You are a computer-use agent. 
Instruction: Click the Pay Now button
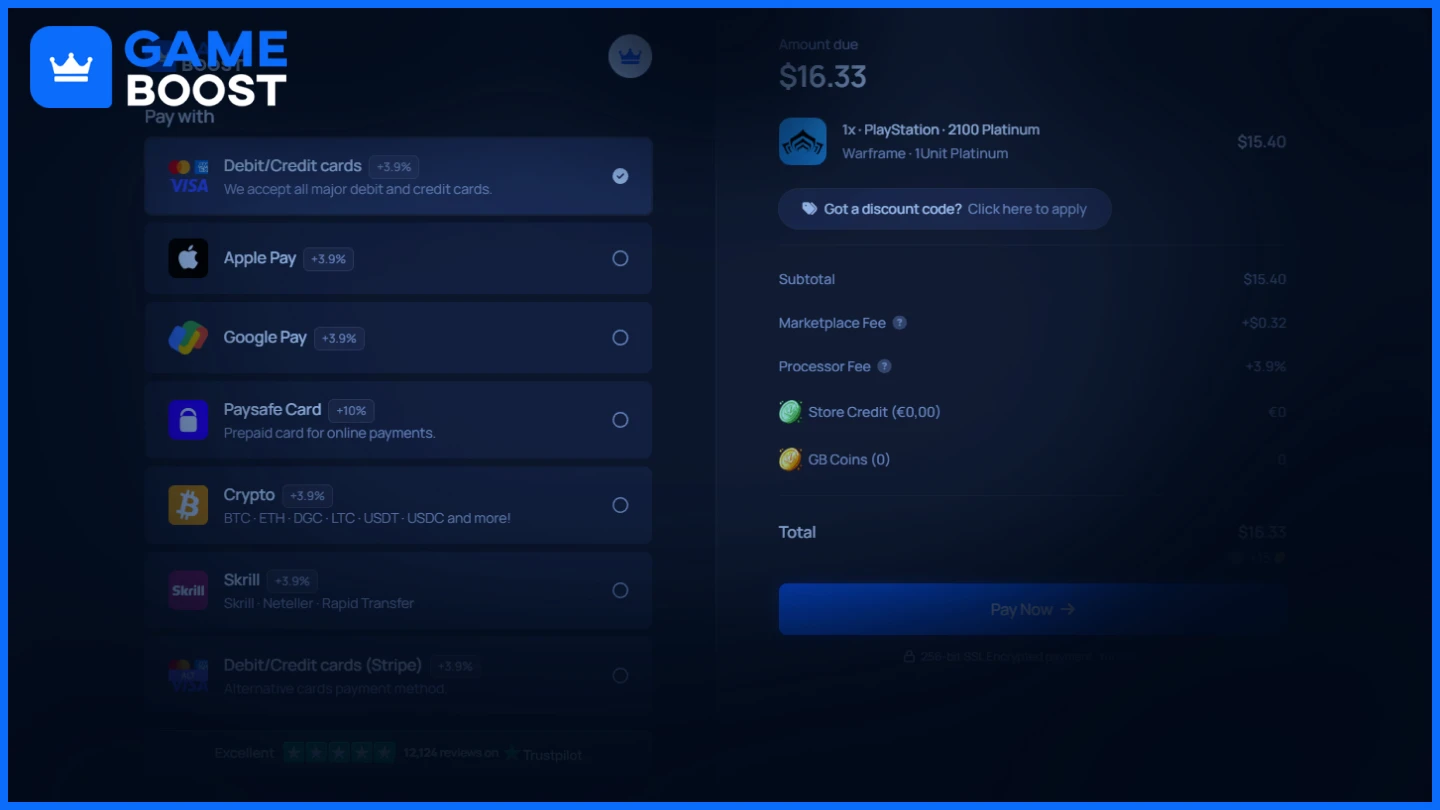[x=1032, y=609]
